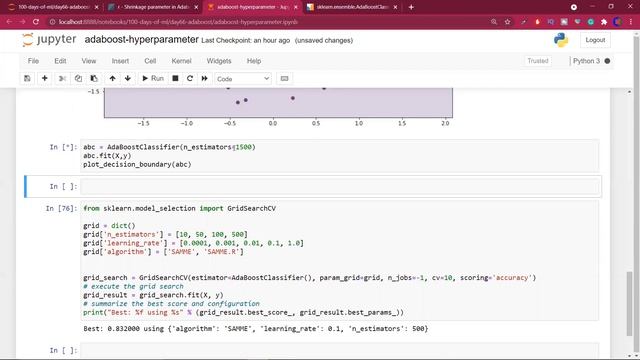640x360 pixels.
Task: Click the GridSearchCV import line
Action: pos(180,208)
